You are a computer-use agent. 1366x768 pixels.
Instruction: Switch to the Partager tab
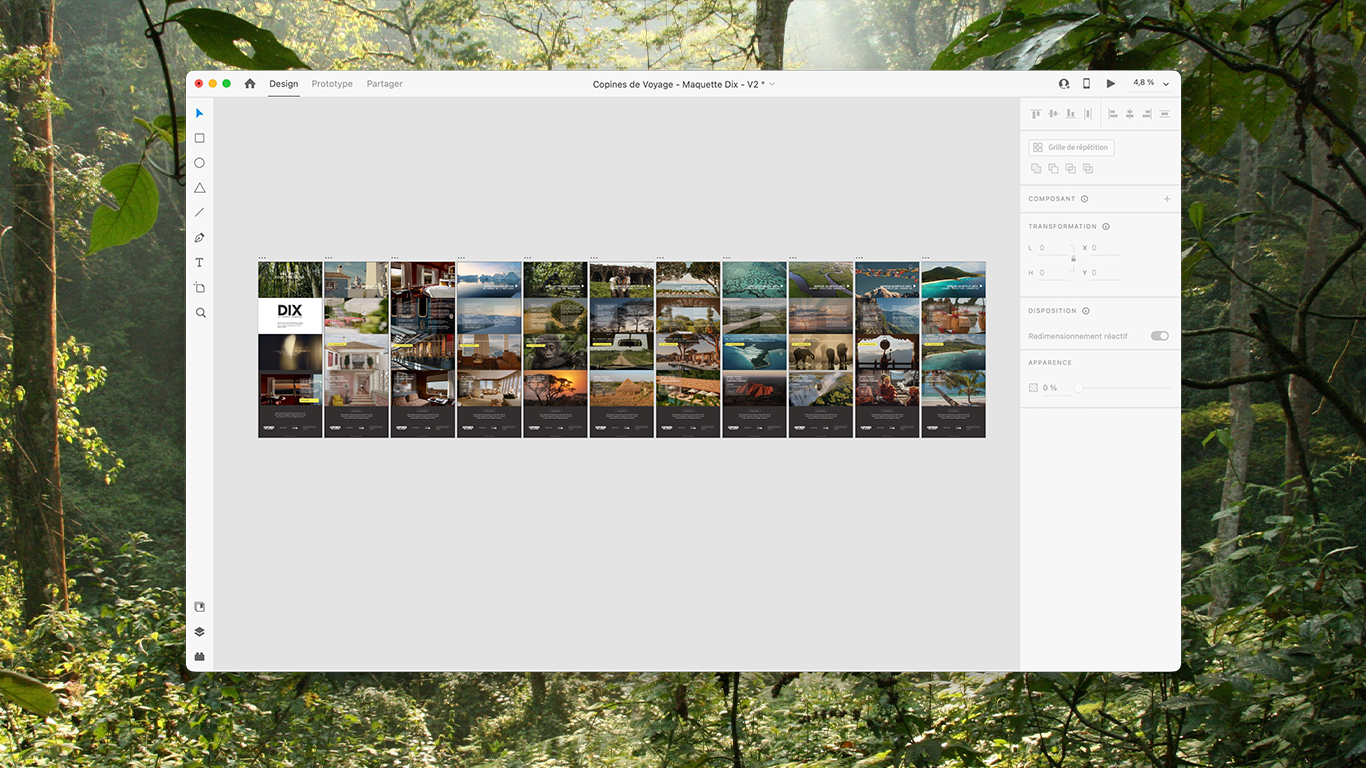coord(385,84)
